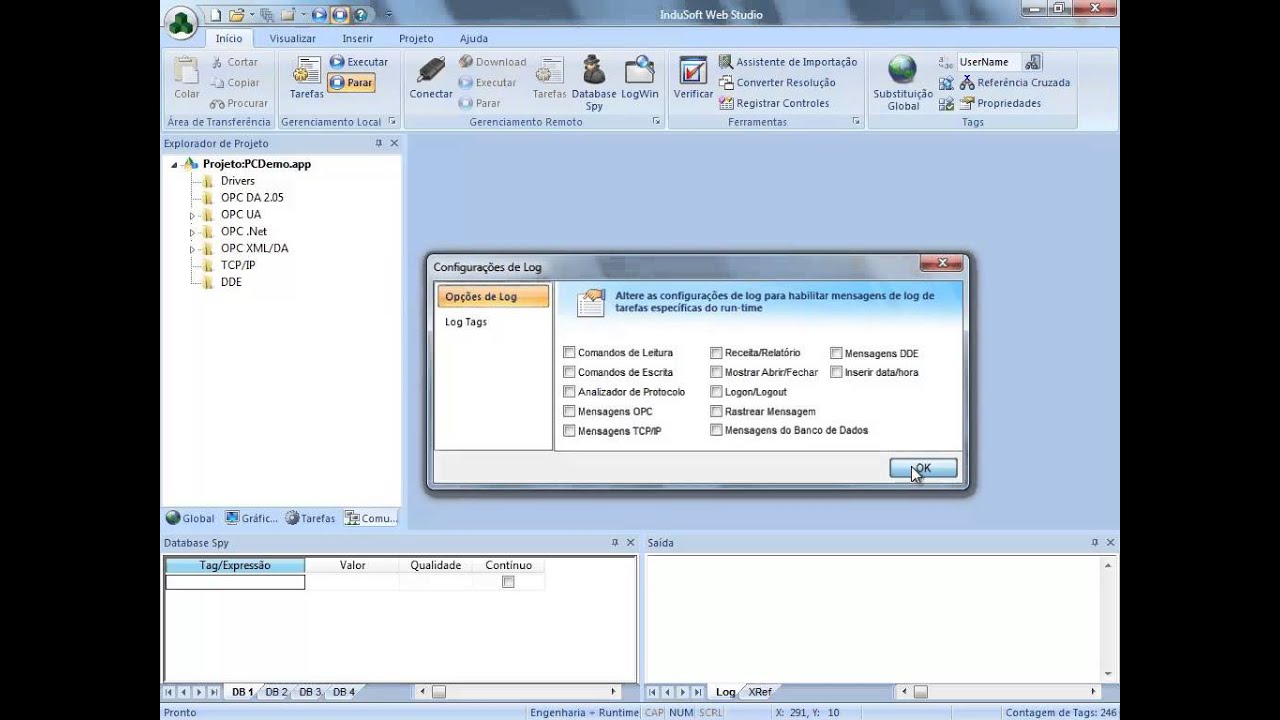Open the Projeto ribbon tab

click(416, 38)
